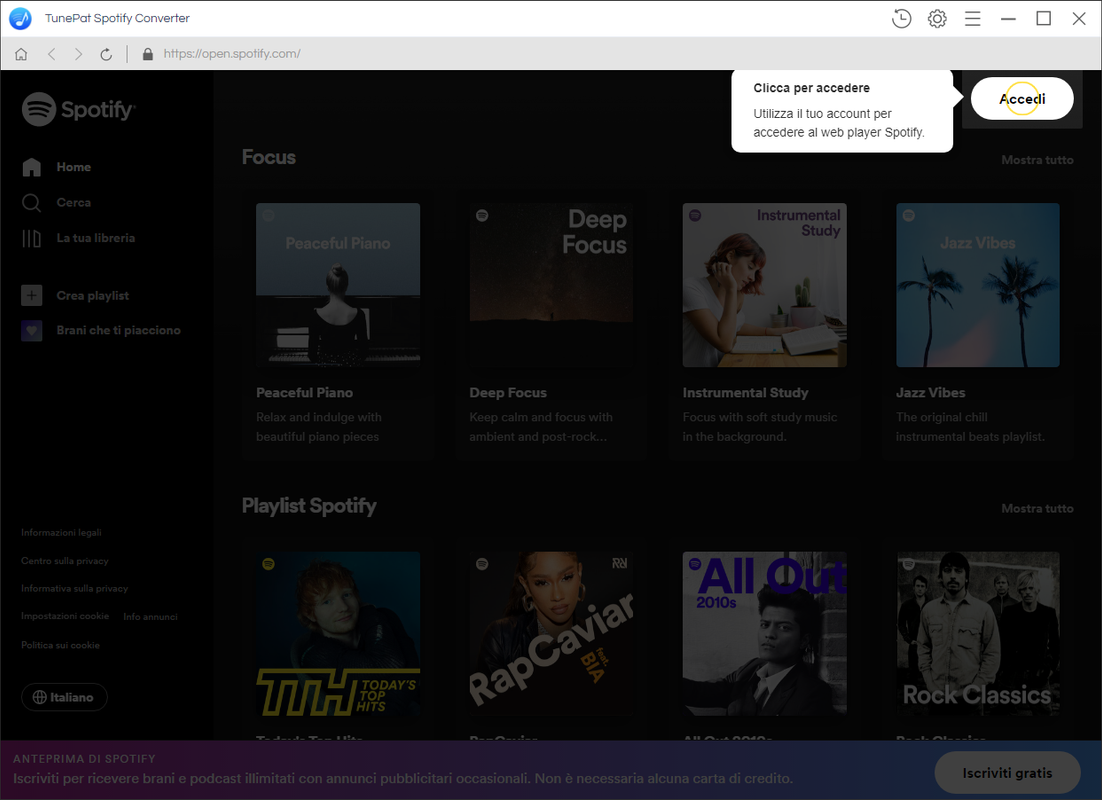Navigate forward with the right arrow
Screen dimensions: 1102x800
(x=78, y=54)
